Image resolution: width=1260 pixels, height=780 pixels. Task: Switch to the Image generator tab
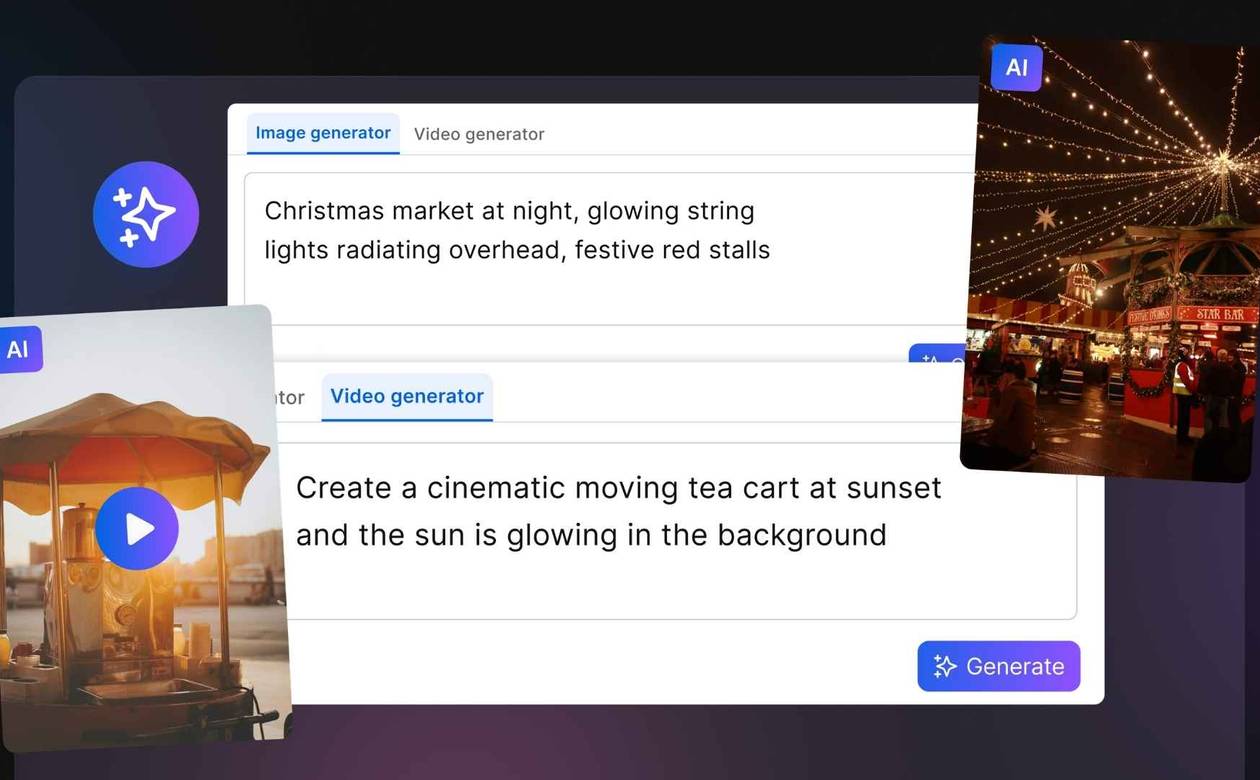[323, 133]
